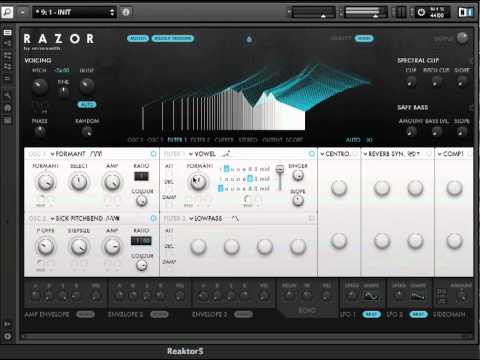480x360 pixels.
Task: Open the OSC 2 Sick Pitchbend type dropdown
Action: [x=76, y=218]
